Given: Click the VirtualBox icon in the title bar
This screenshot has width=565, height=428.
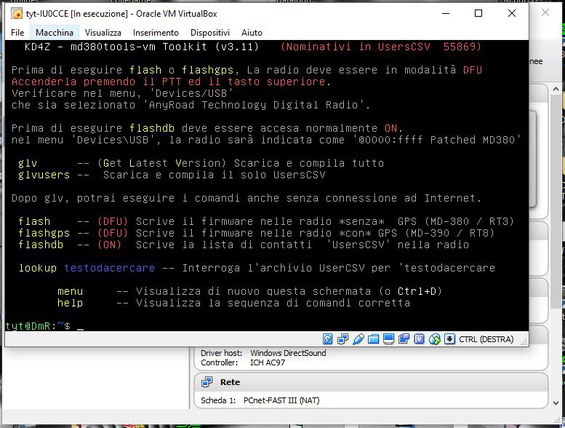Looking at the screenshot, I should (17, 14).
